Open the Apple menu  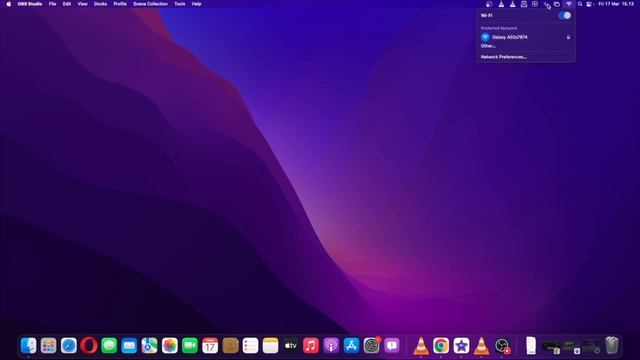point(9,4)
